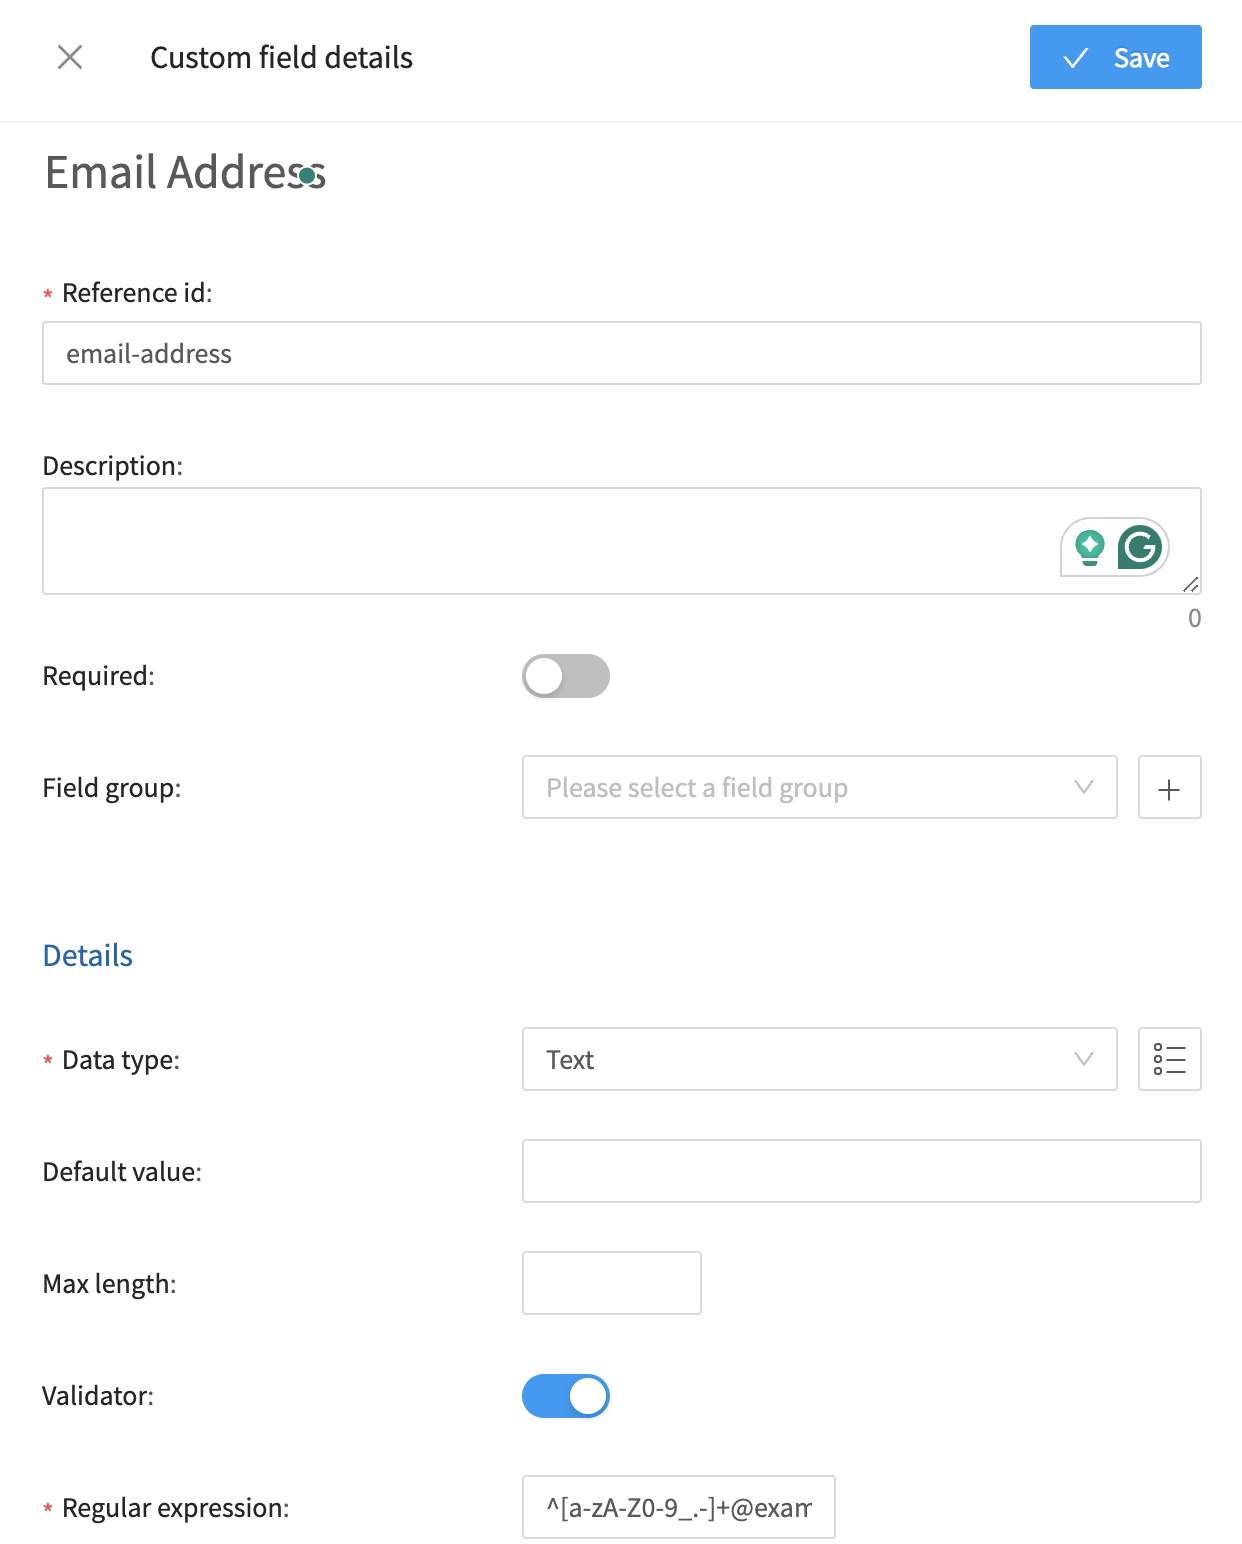Add new field group via plus icon
This screenshot has height=1544, width=1242.
click(x=1169, y=787)
